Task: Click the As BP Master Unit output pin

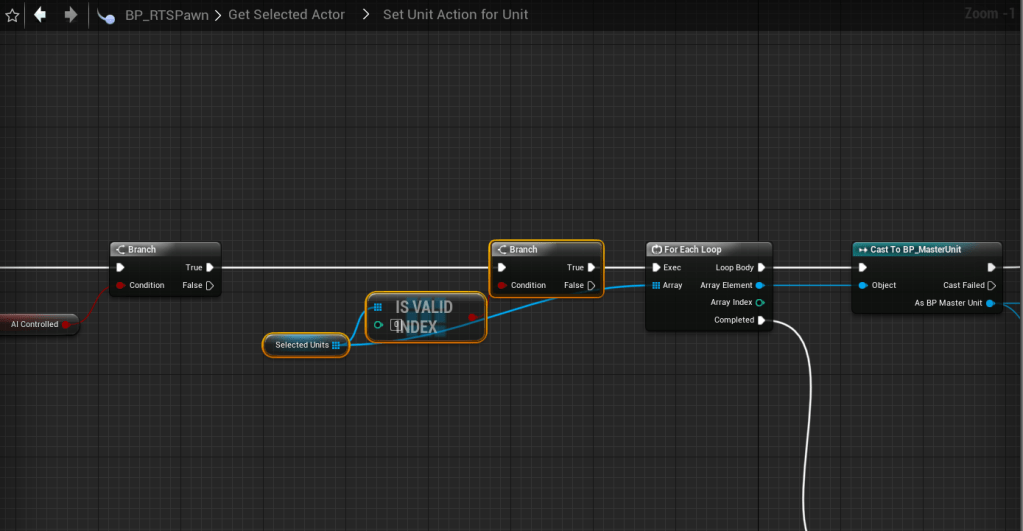Action: [x=991, y=303]
